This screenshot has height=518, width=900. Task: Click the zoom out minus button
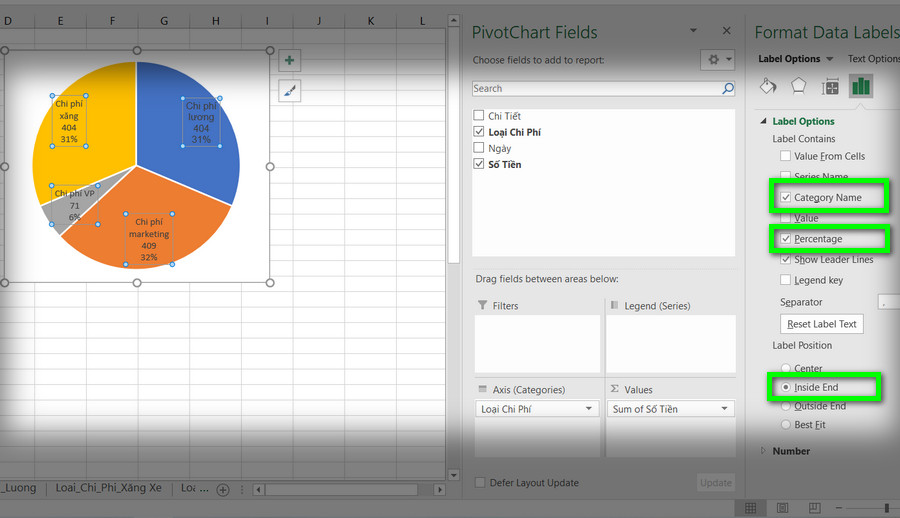click(839, 508)
